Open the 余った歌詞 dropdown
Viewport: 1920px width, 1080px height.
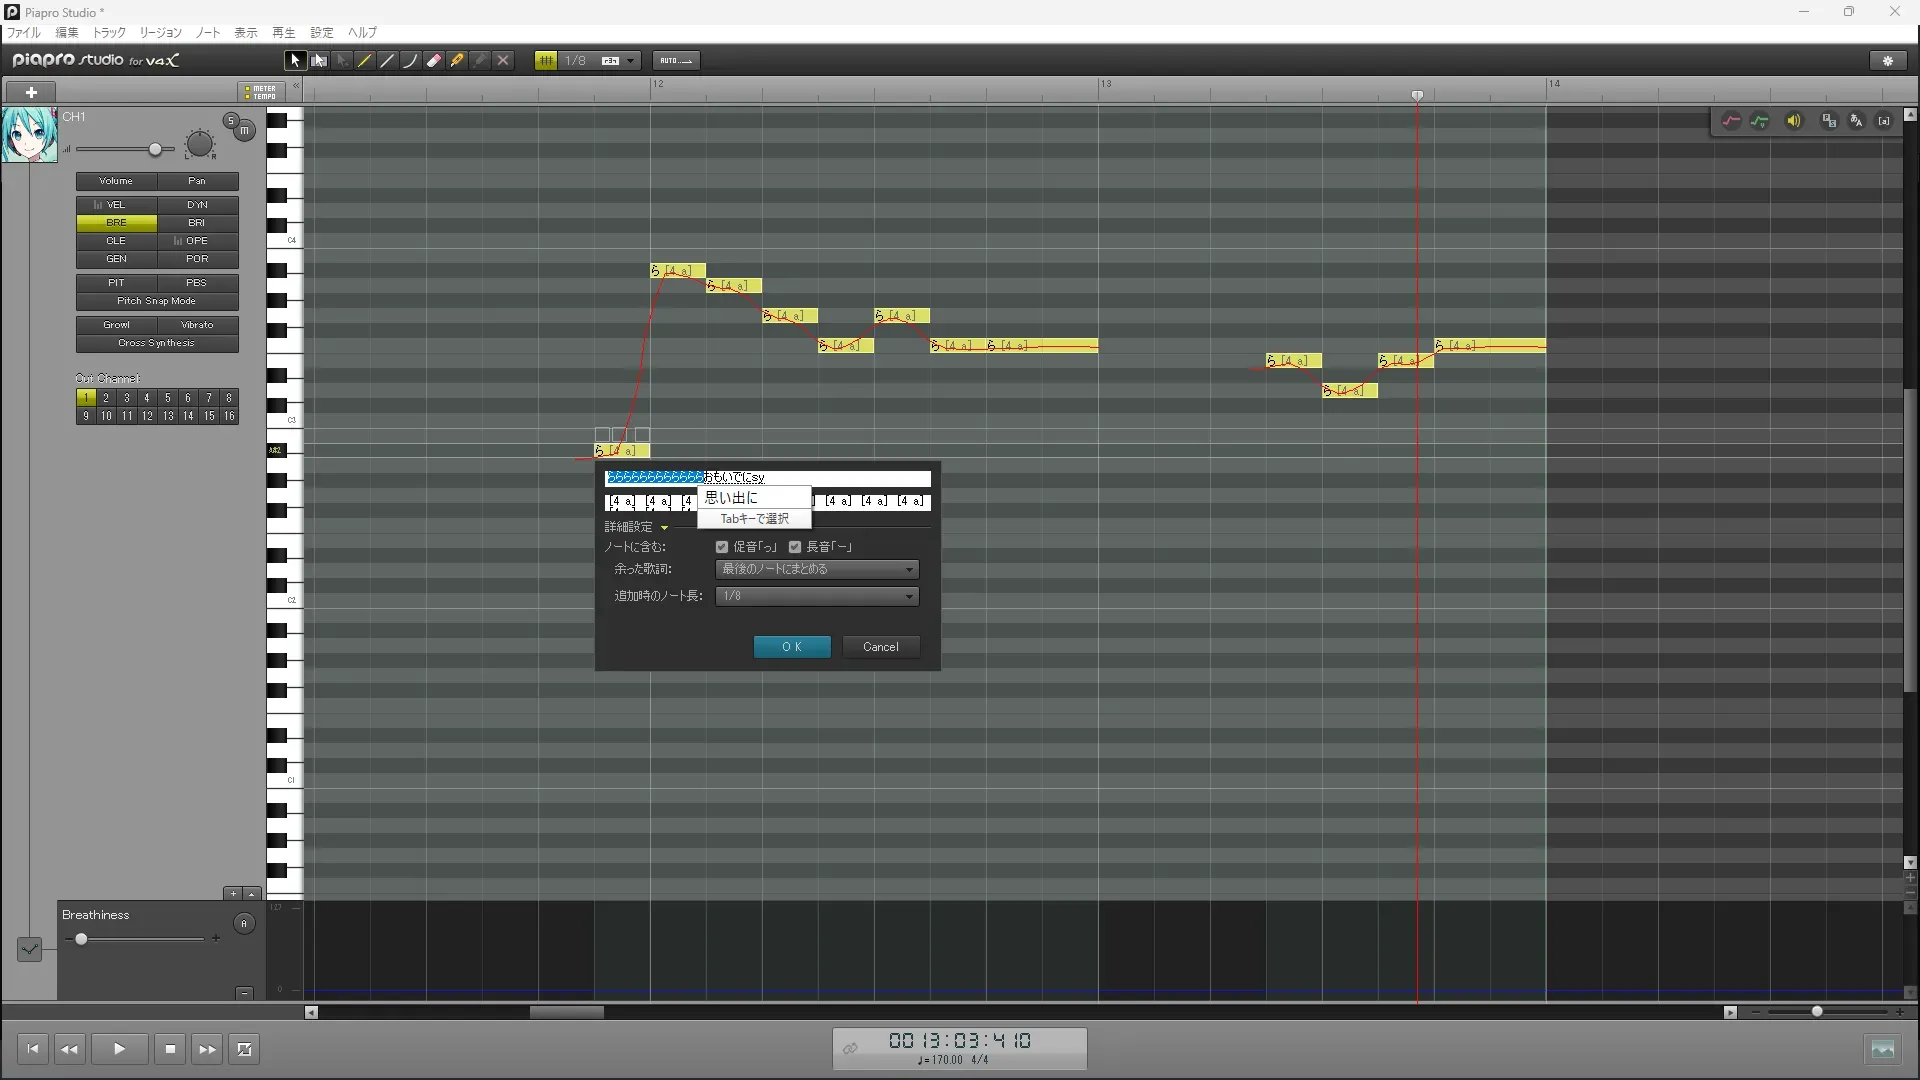click(817, 569)
